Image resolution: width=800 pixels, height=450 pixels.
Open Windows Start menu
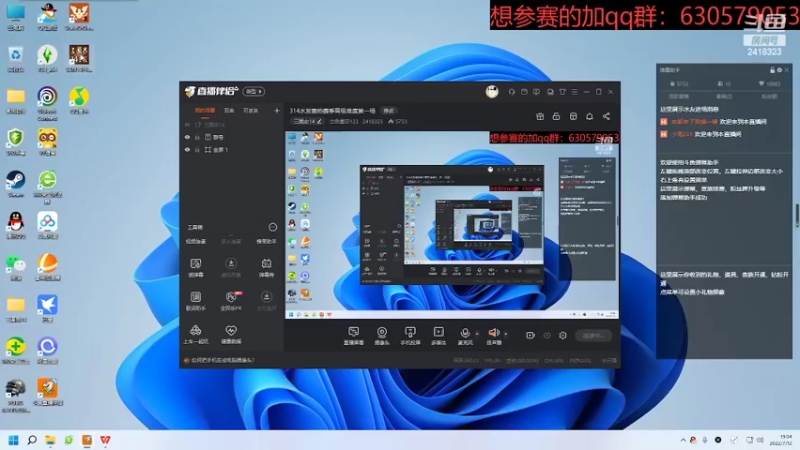(14, 440)
